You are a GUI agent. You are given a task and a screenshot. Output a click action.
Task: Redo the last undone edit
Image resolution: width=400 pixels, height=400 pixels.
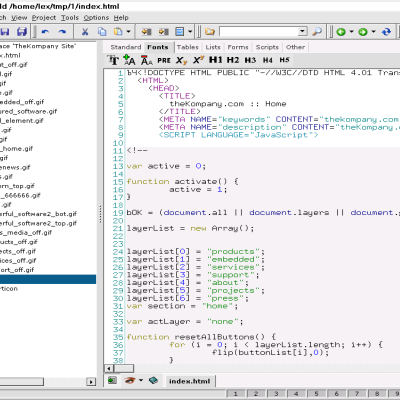[x=62, y=32]
